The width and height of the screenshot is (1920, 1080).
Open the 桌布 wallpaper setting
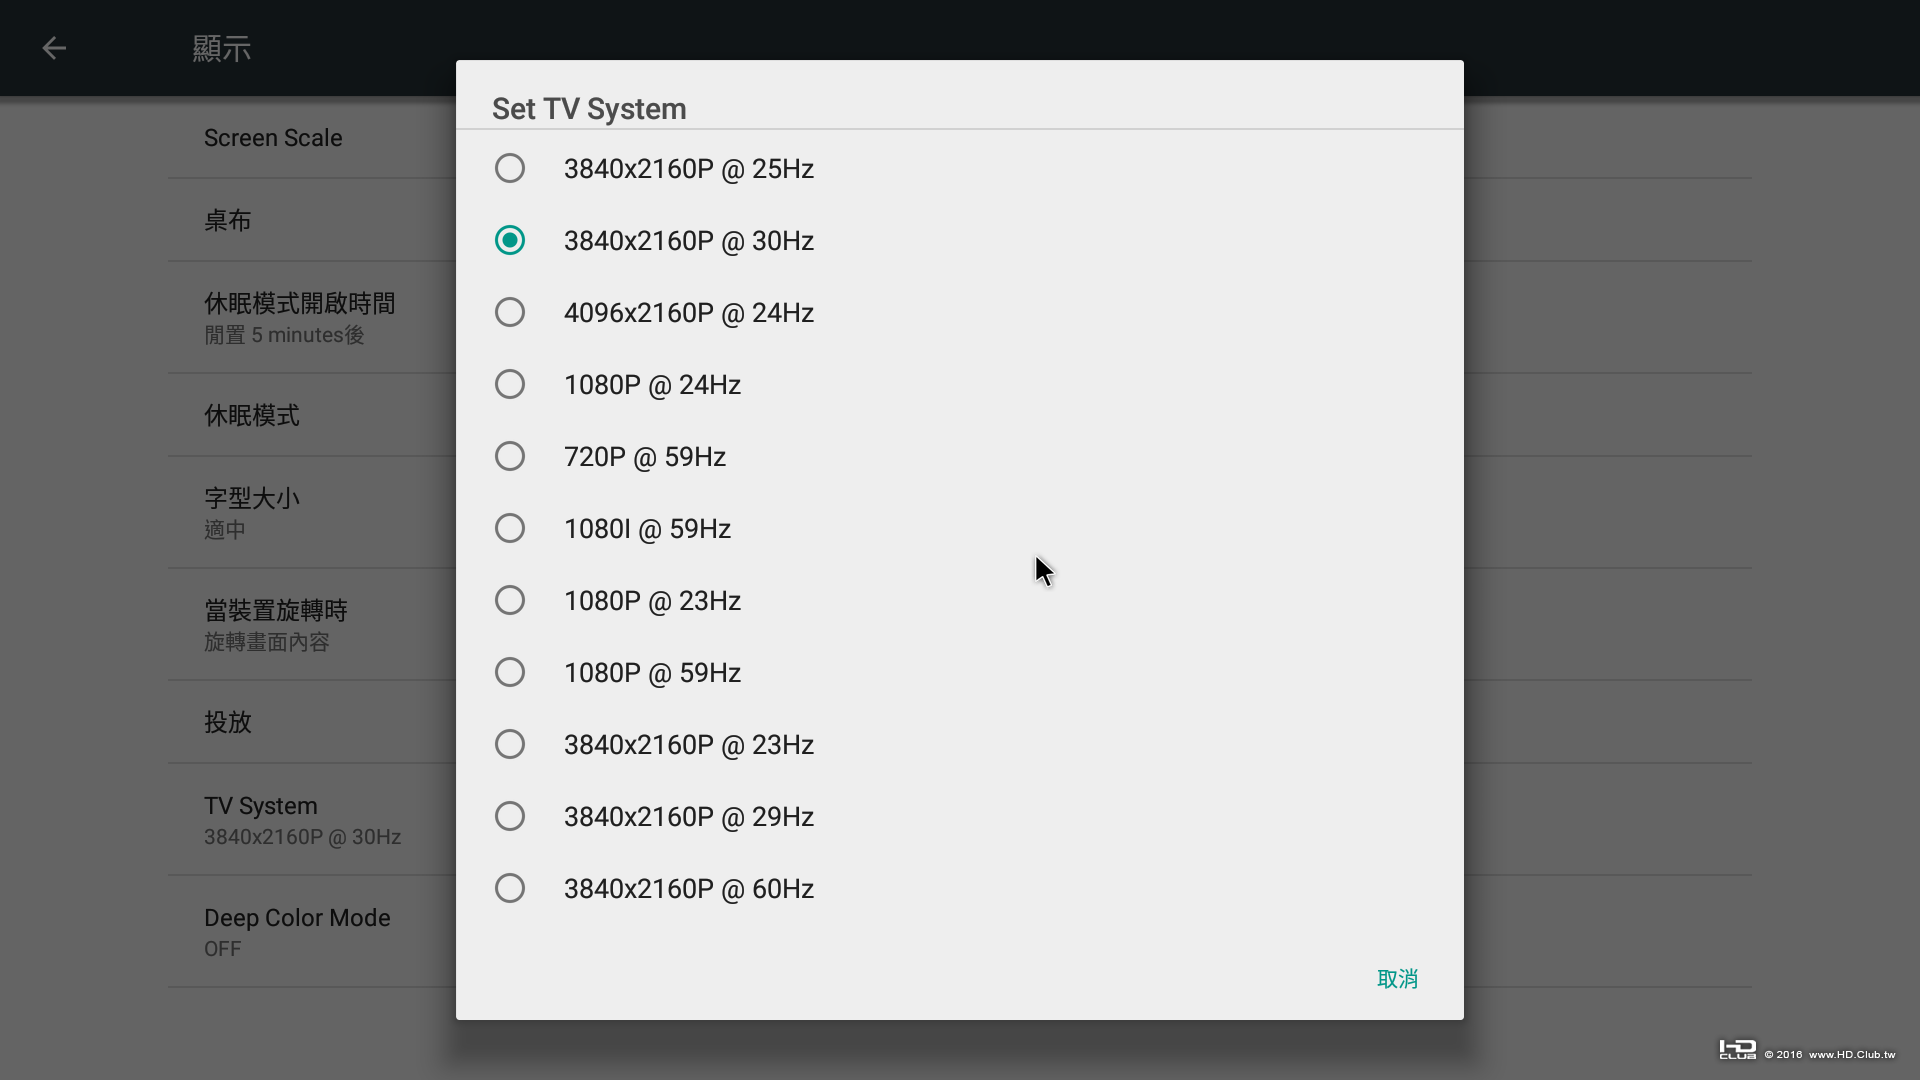228,220
